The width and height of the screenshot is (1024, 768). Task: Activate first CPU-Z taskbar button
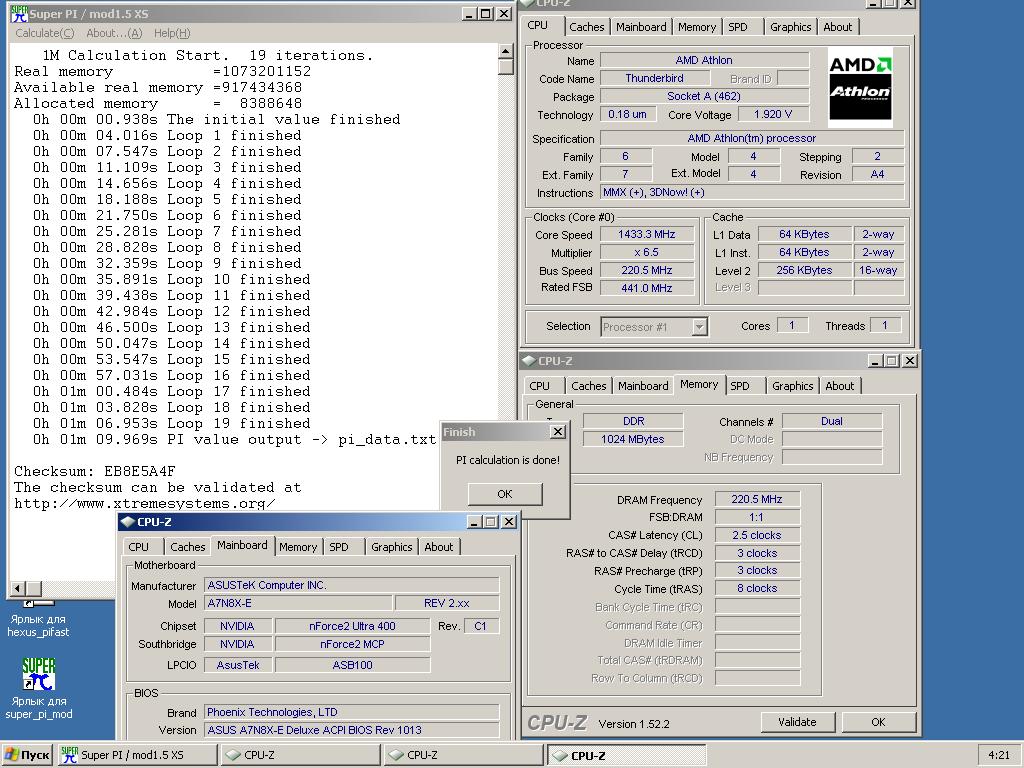300,755
